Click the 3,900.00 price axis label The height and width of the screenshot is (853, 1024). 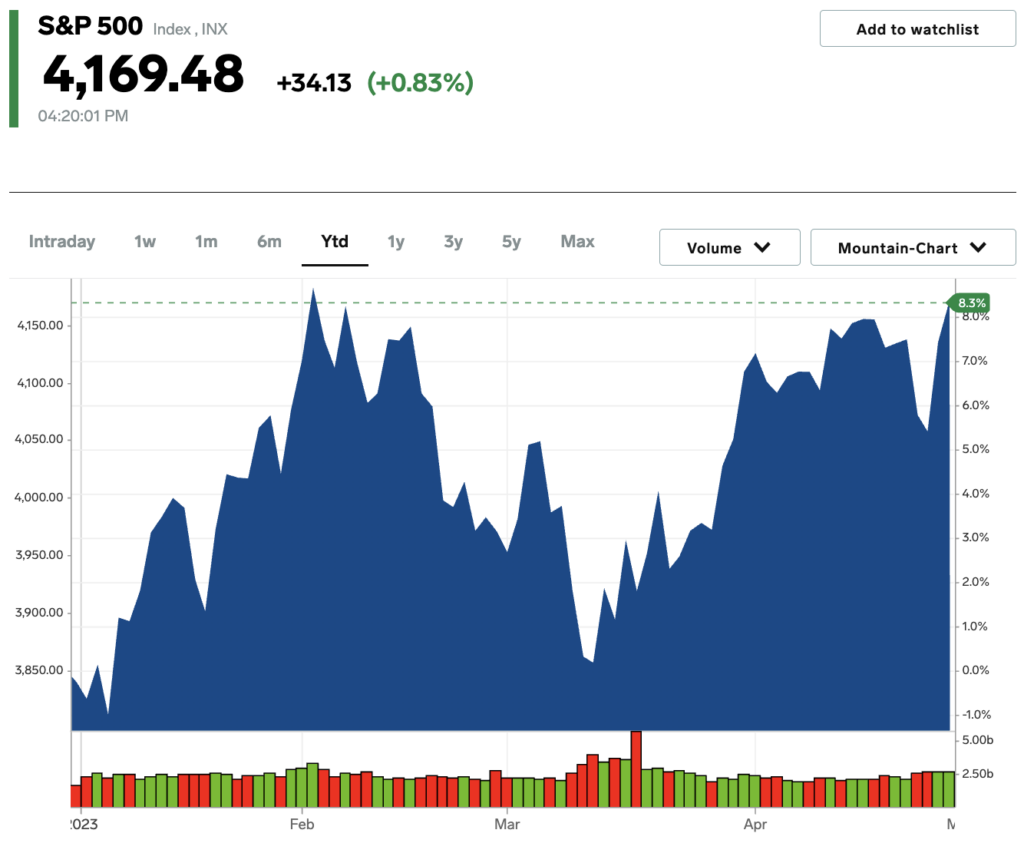39,613
